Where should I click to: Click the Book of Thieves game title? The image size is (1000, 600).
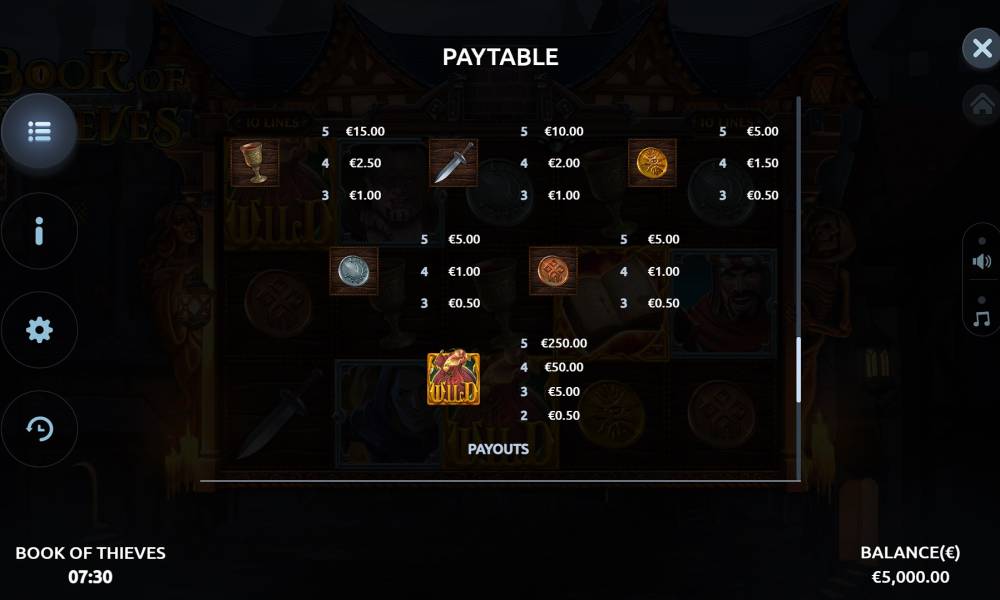pos(90,553)
